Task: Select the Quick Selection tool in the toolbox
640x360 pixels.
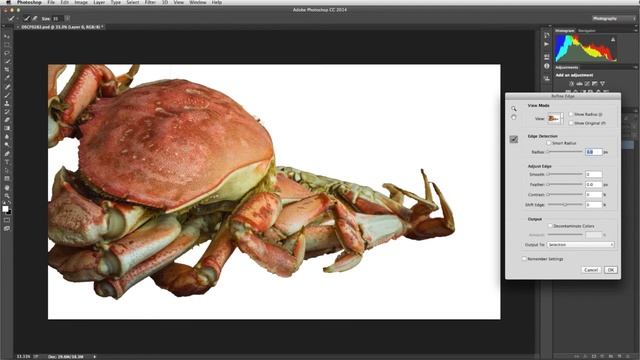Action: tap(7, 62)
